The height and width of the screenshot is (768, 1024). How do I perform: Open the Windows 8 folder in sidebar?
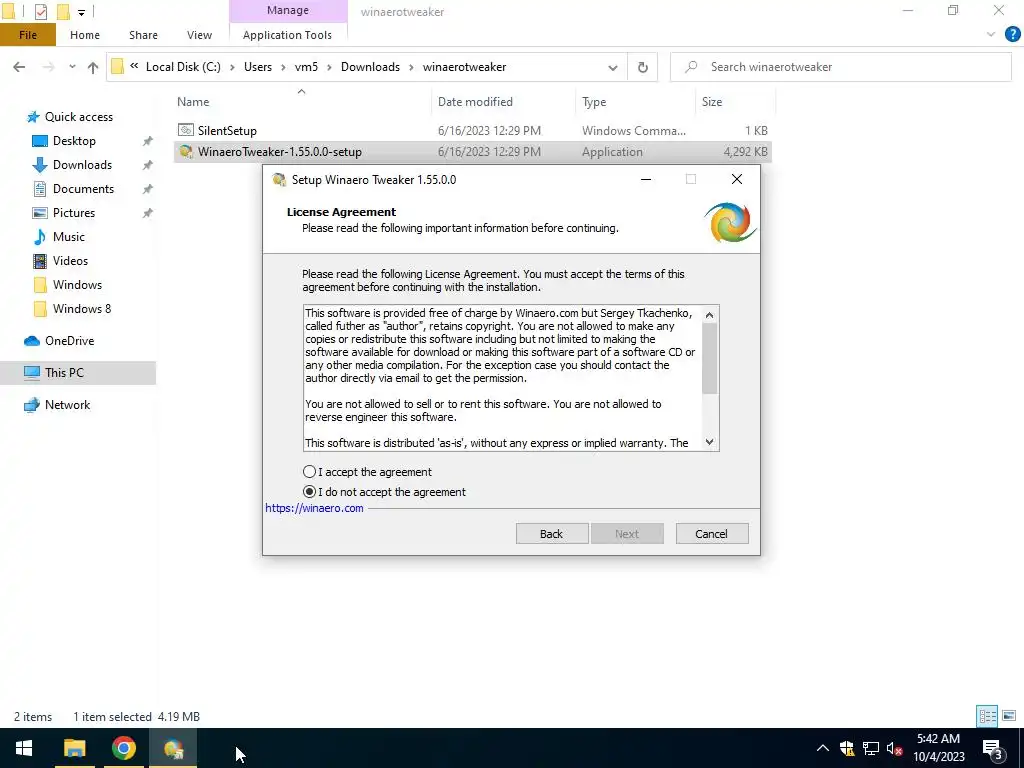82,308
